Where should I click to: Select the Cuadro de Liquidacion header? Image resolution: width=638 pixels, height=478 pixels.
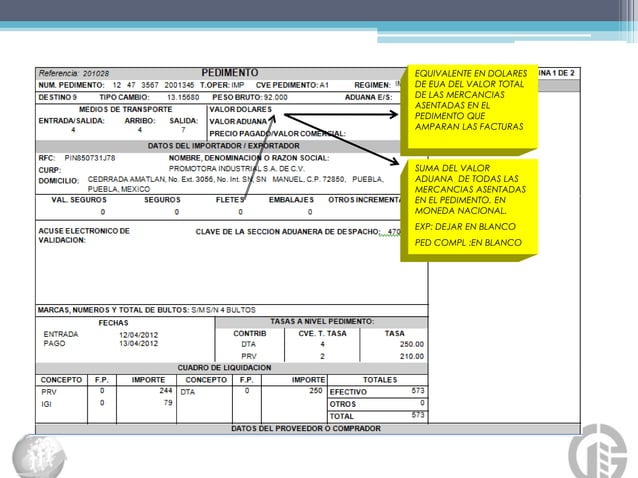(x=224, y=368)
